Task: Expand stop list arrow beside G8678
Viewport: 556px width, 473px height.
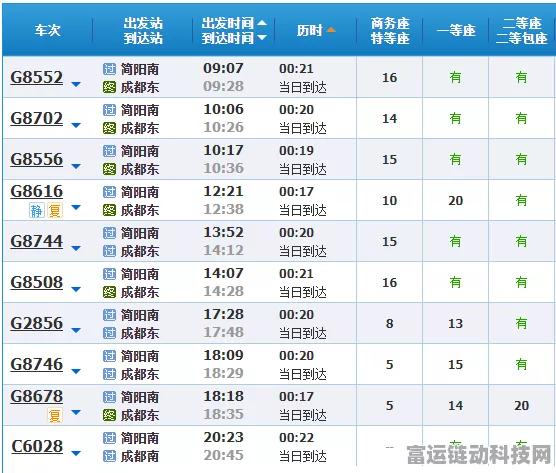Action: tap(76, 412)
